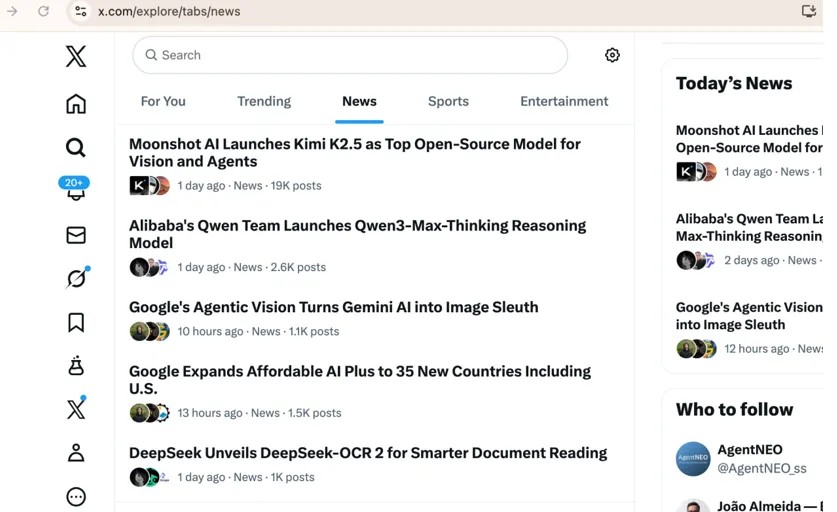Click the X logo in the sidebar

[x=76, y=56]
